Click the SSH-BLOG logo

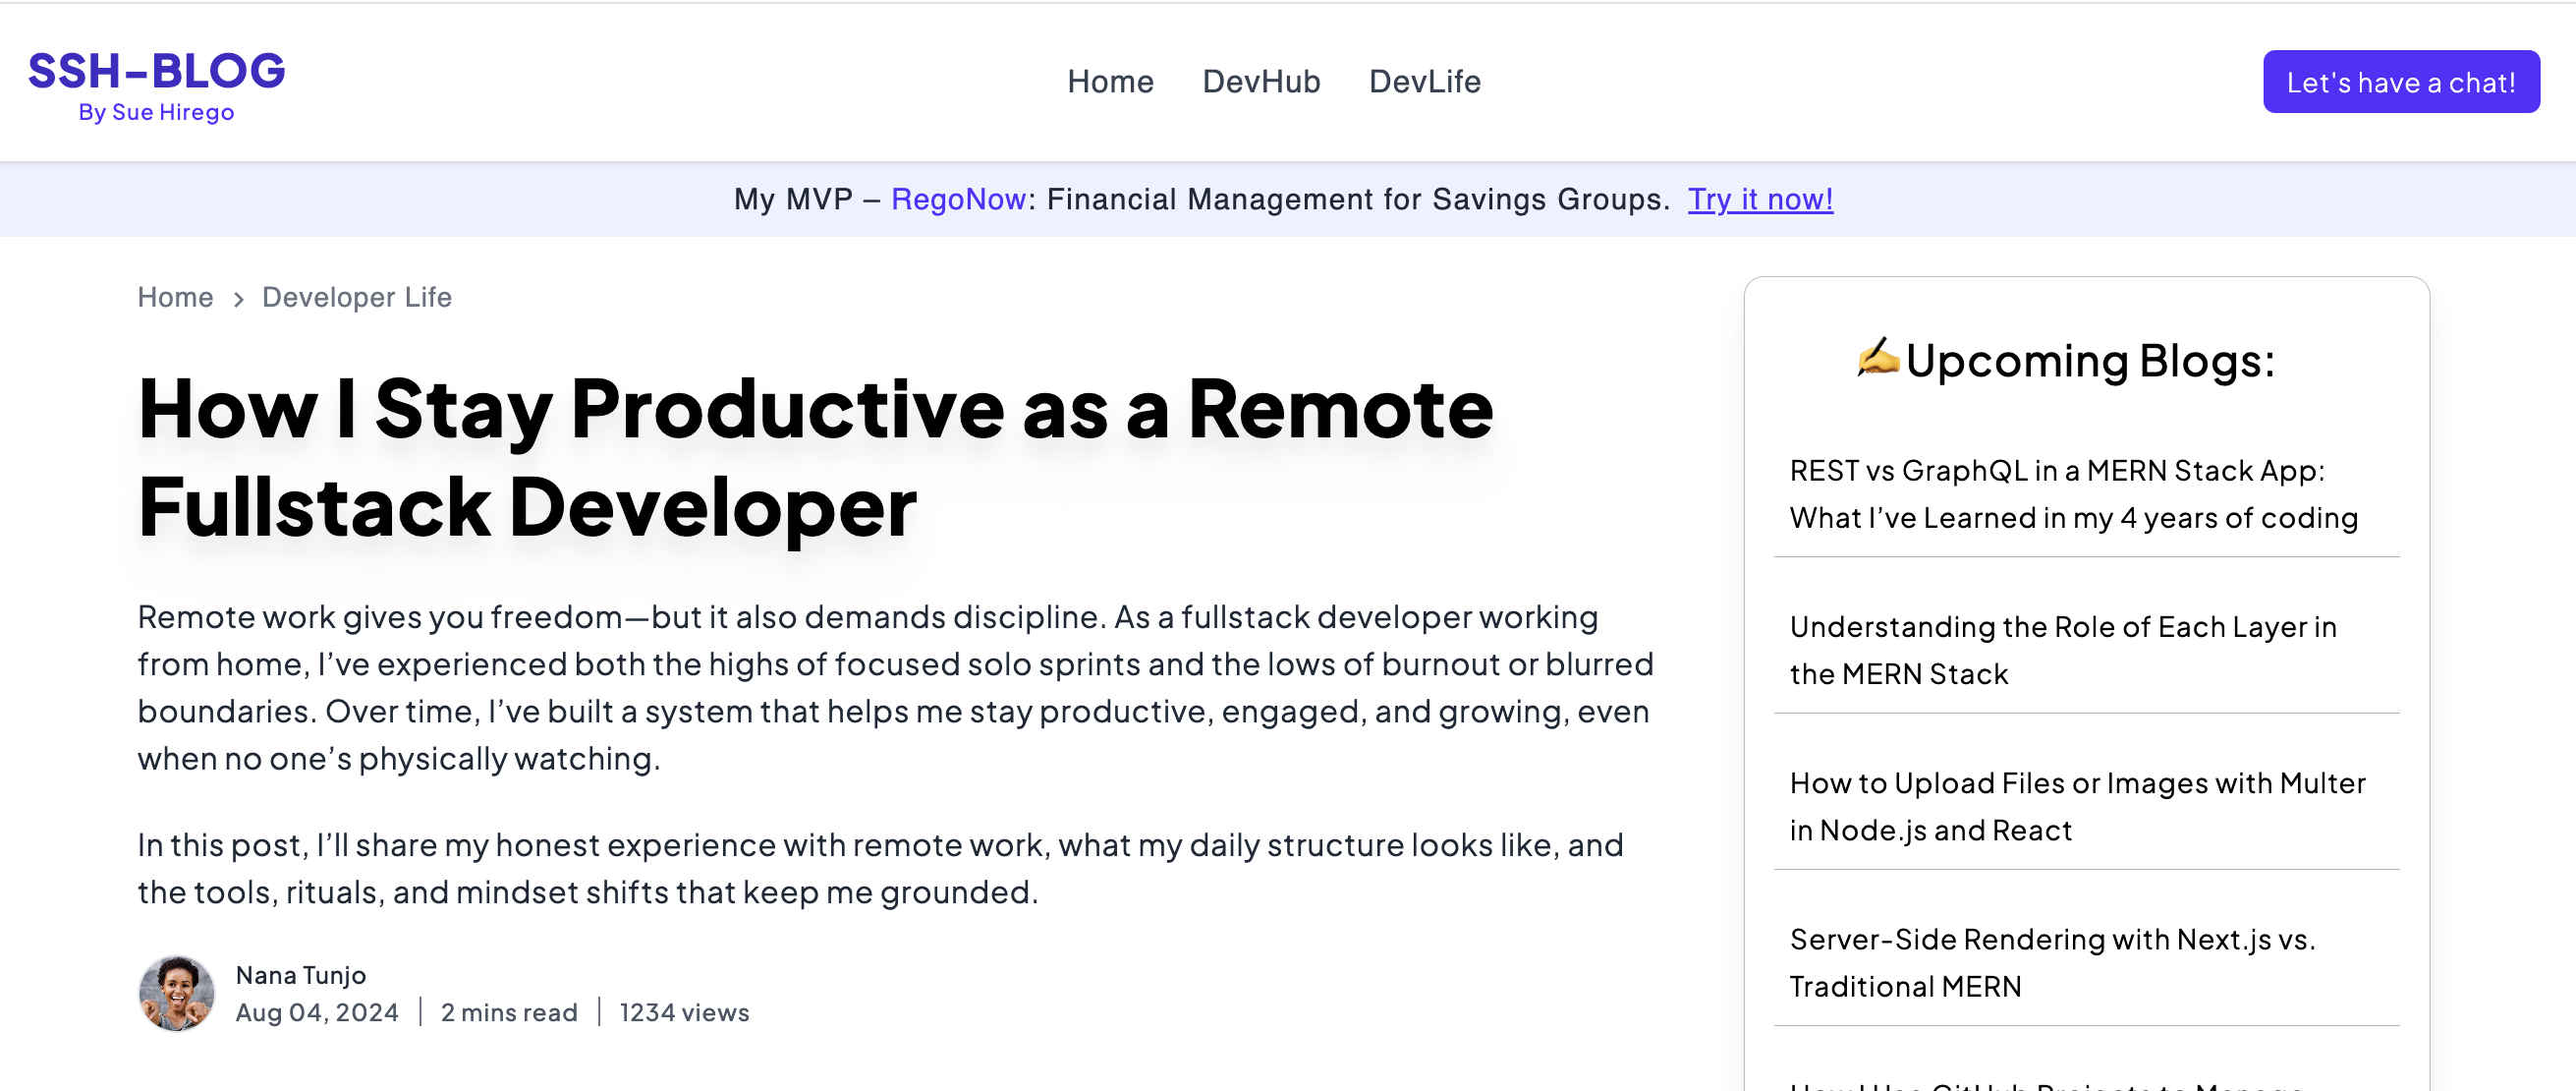(x=156, y=72)
